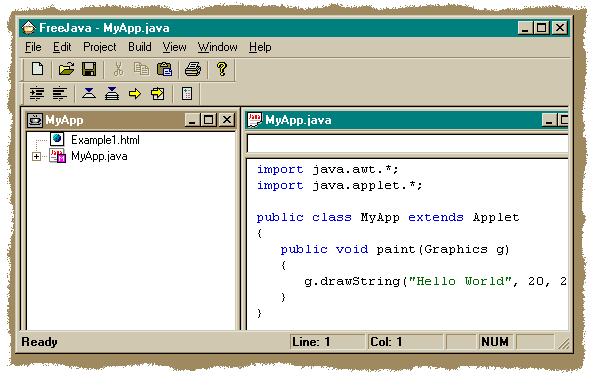Close the MyApp project window
The image size is (594, 379).
[x=227, y=120]
